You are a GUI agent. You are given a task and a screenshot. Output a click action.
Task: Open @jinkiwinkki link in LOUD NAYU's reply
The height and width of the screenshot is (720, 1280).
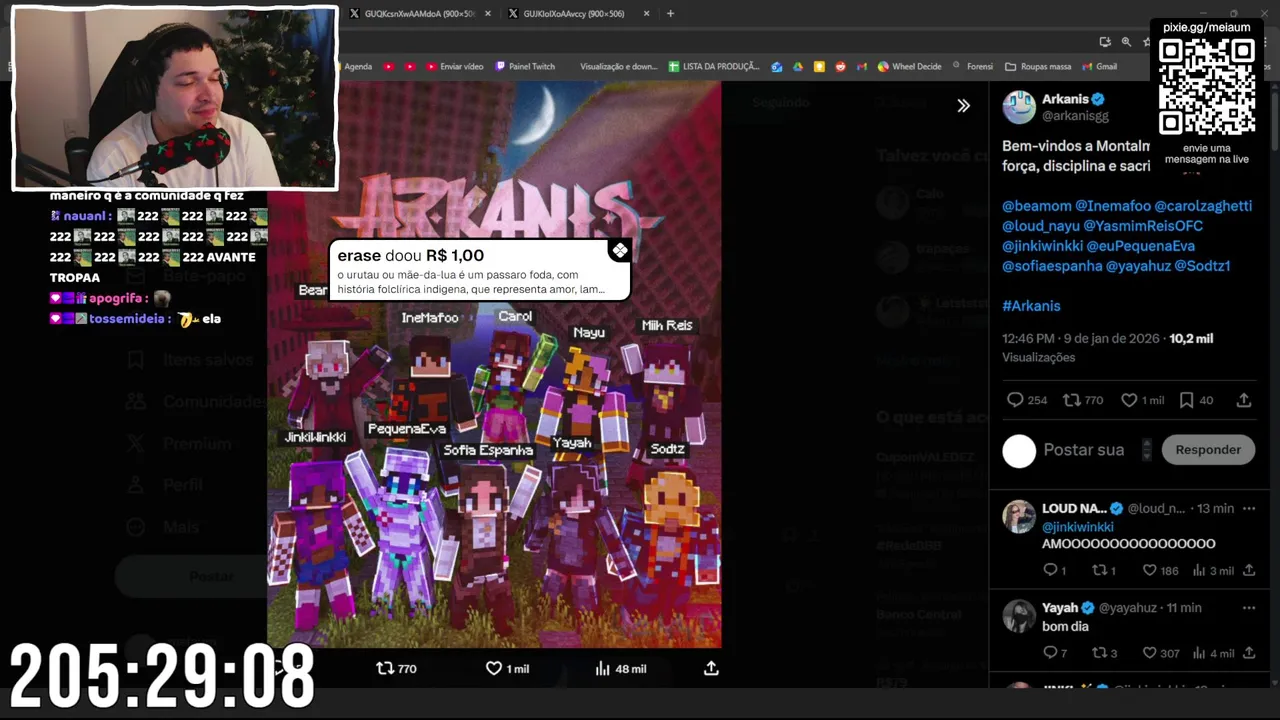(x=1077, y=527)
